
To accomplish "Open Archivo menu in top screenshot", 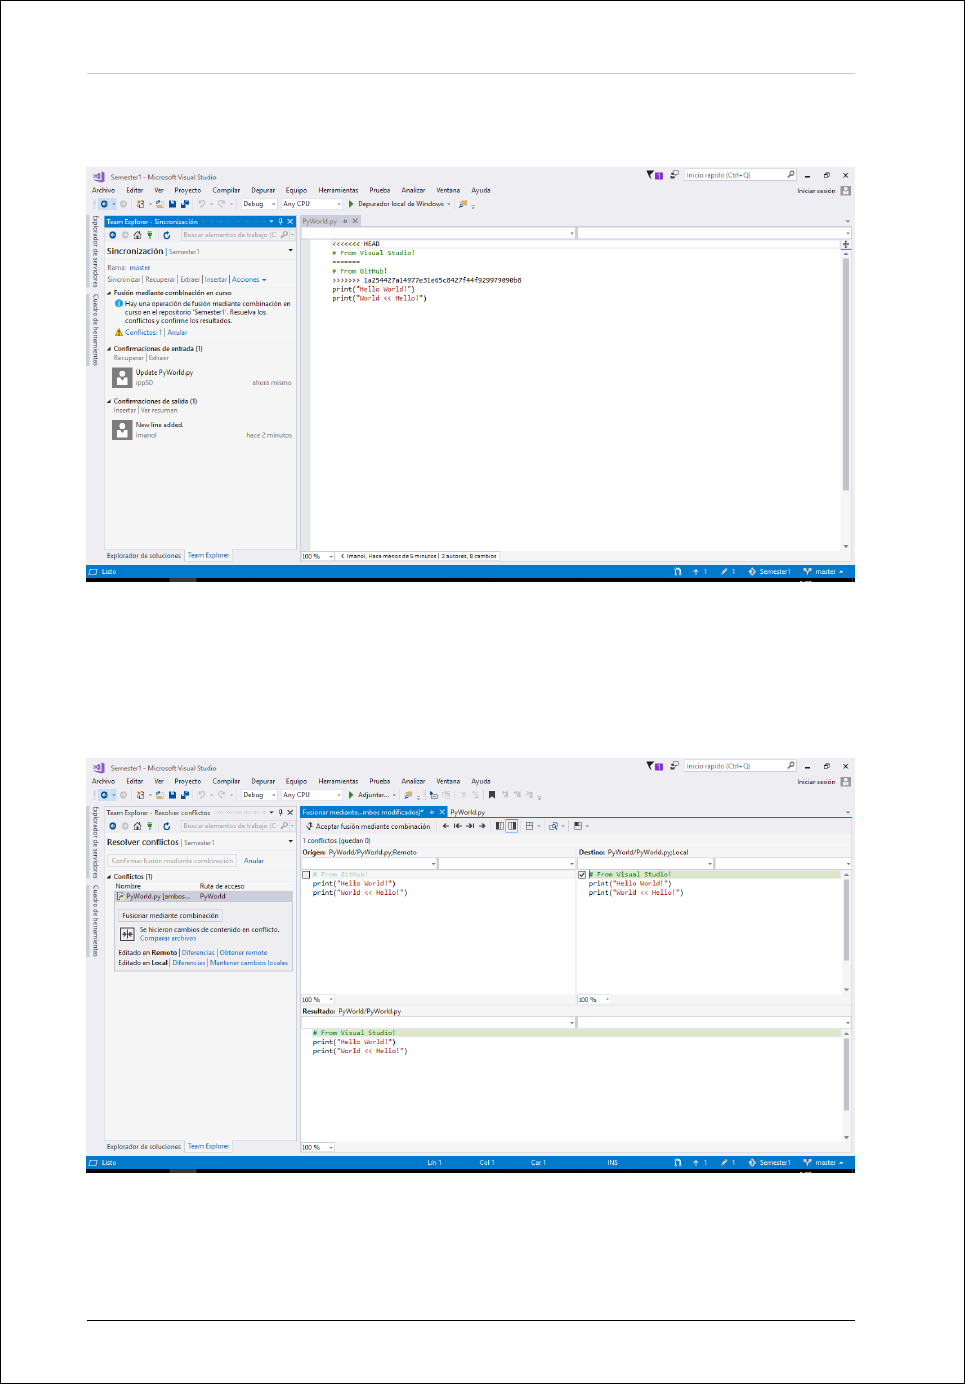I will pyautogui.click(x=104, y=190).
